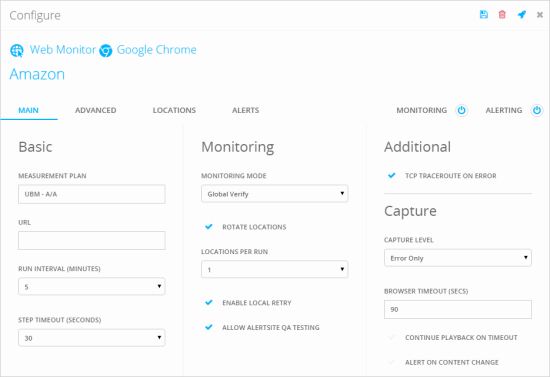Click the URL input field
This screenshot has width=550, height=377.
click(x=92, y=240)
